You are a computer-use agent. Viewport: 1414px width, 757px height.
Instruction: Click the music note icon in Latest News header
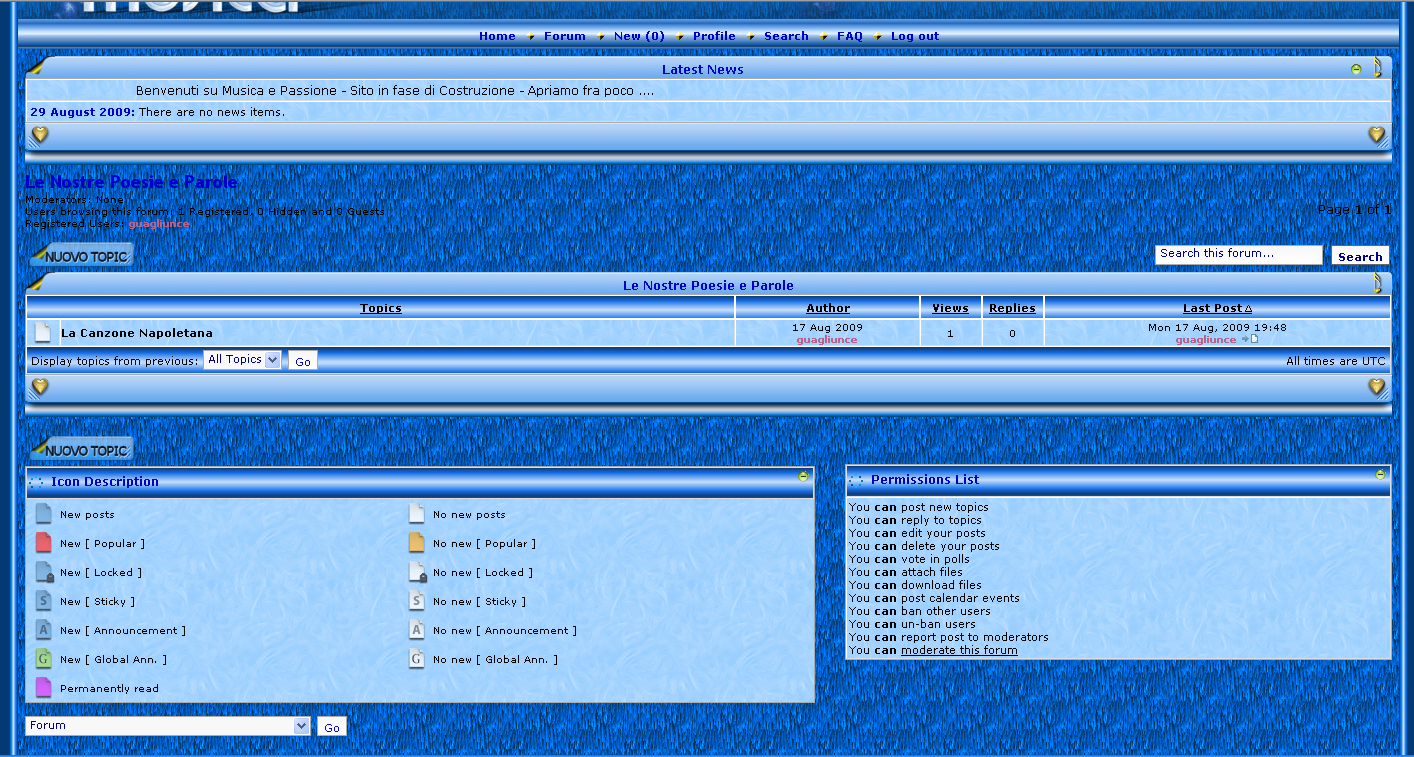[1378, 68]
